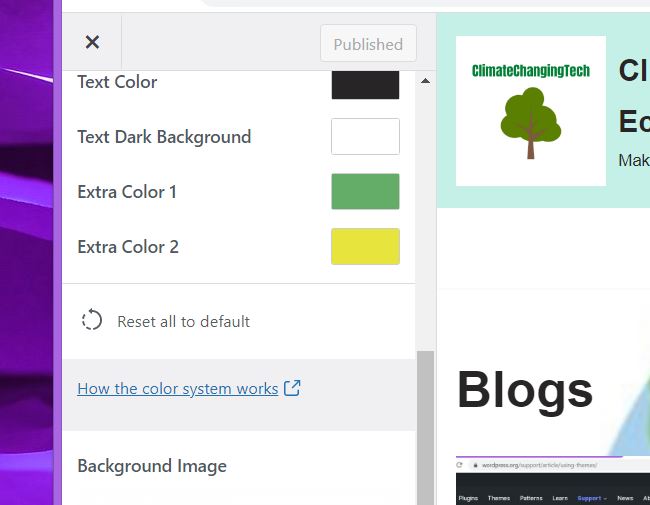
Task: Click the Support menu in the blog thumbnail
Action: [x=592, y=498]
